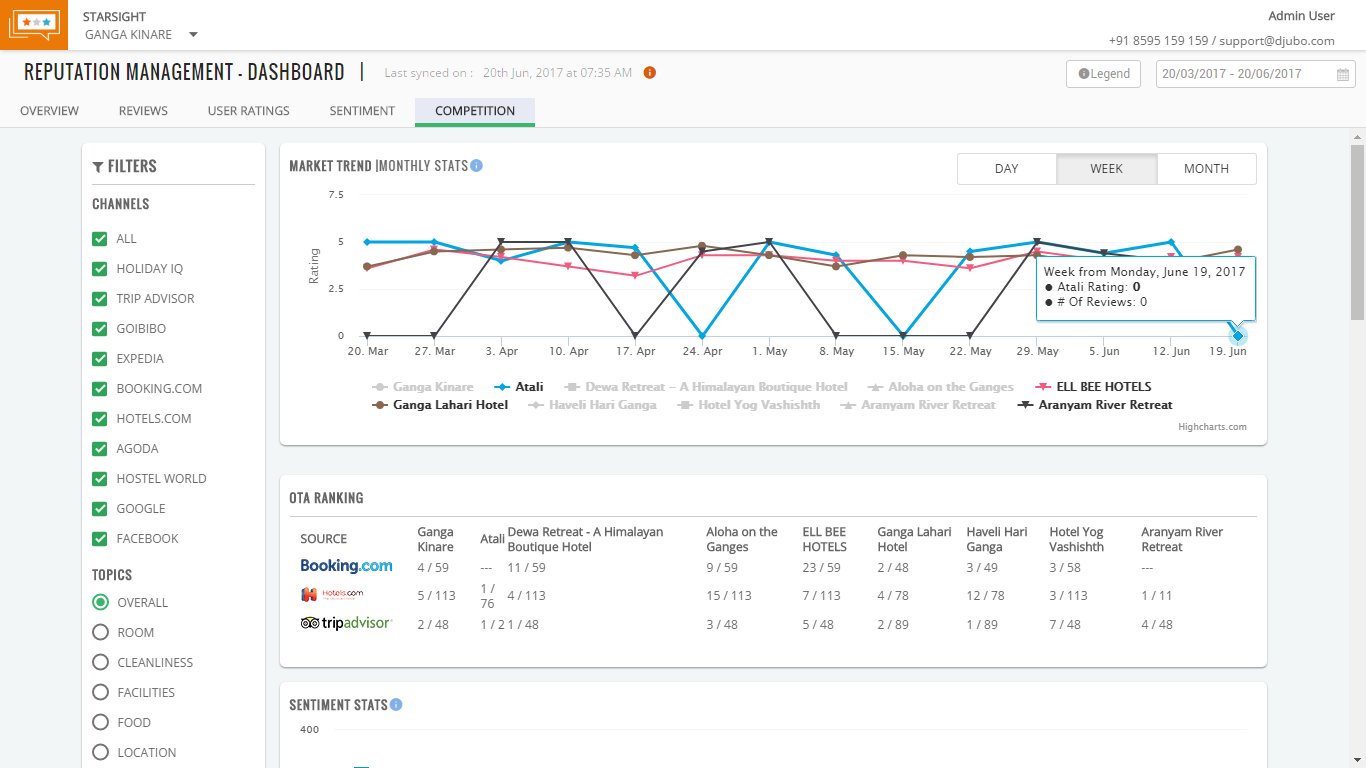The image size is (1366, 768).
Task: Switch to the Overview tab
Action: [49, 111]
